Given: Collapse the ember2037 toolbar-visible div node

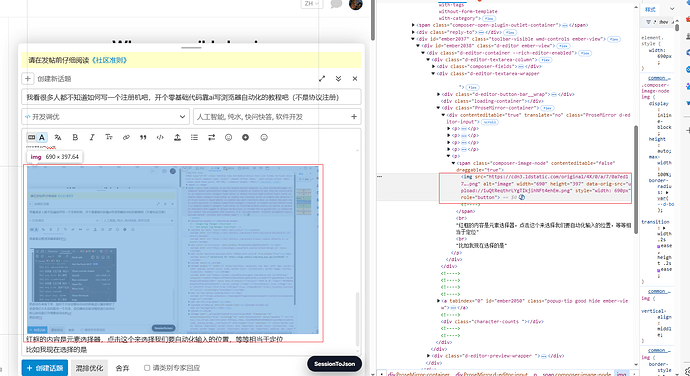Looking at the screenshot, I should 413,39.
